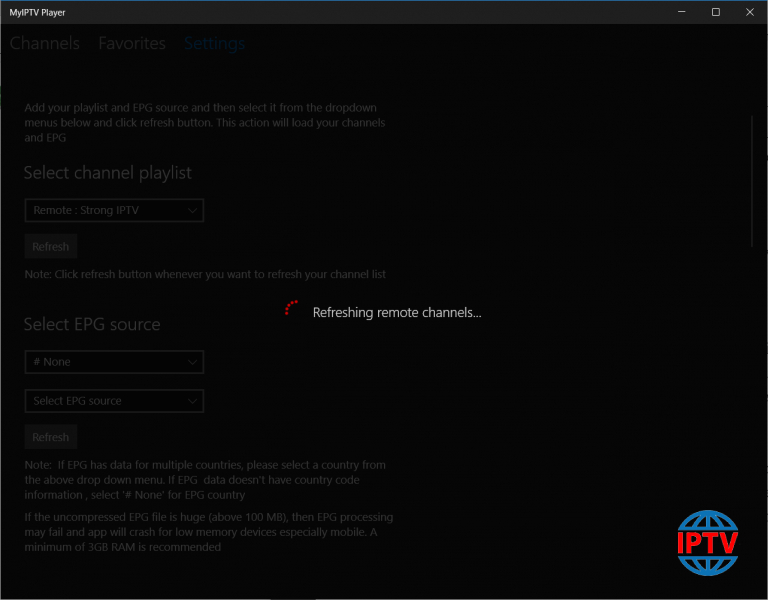Click the note about EPG data for multiple countries
768x600 pixels.
pos(205,480)
